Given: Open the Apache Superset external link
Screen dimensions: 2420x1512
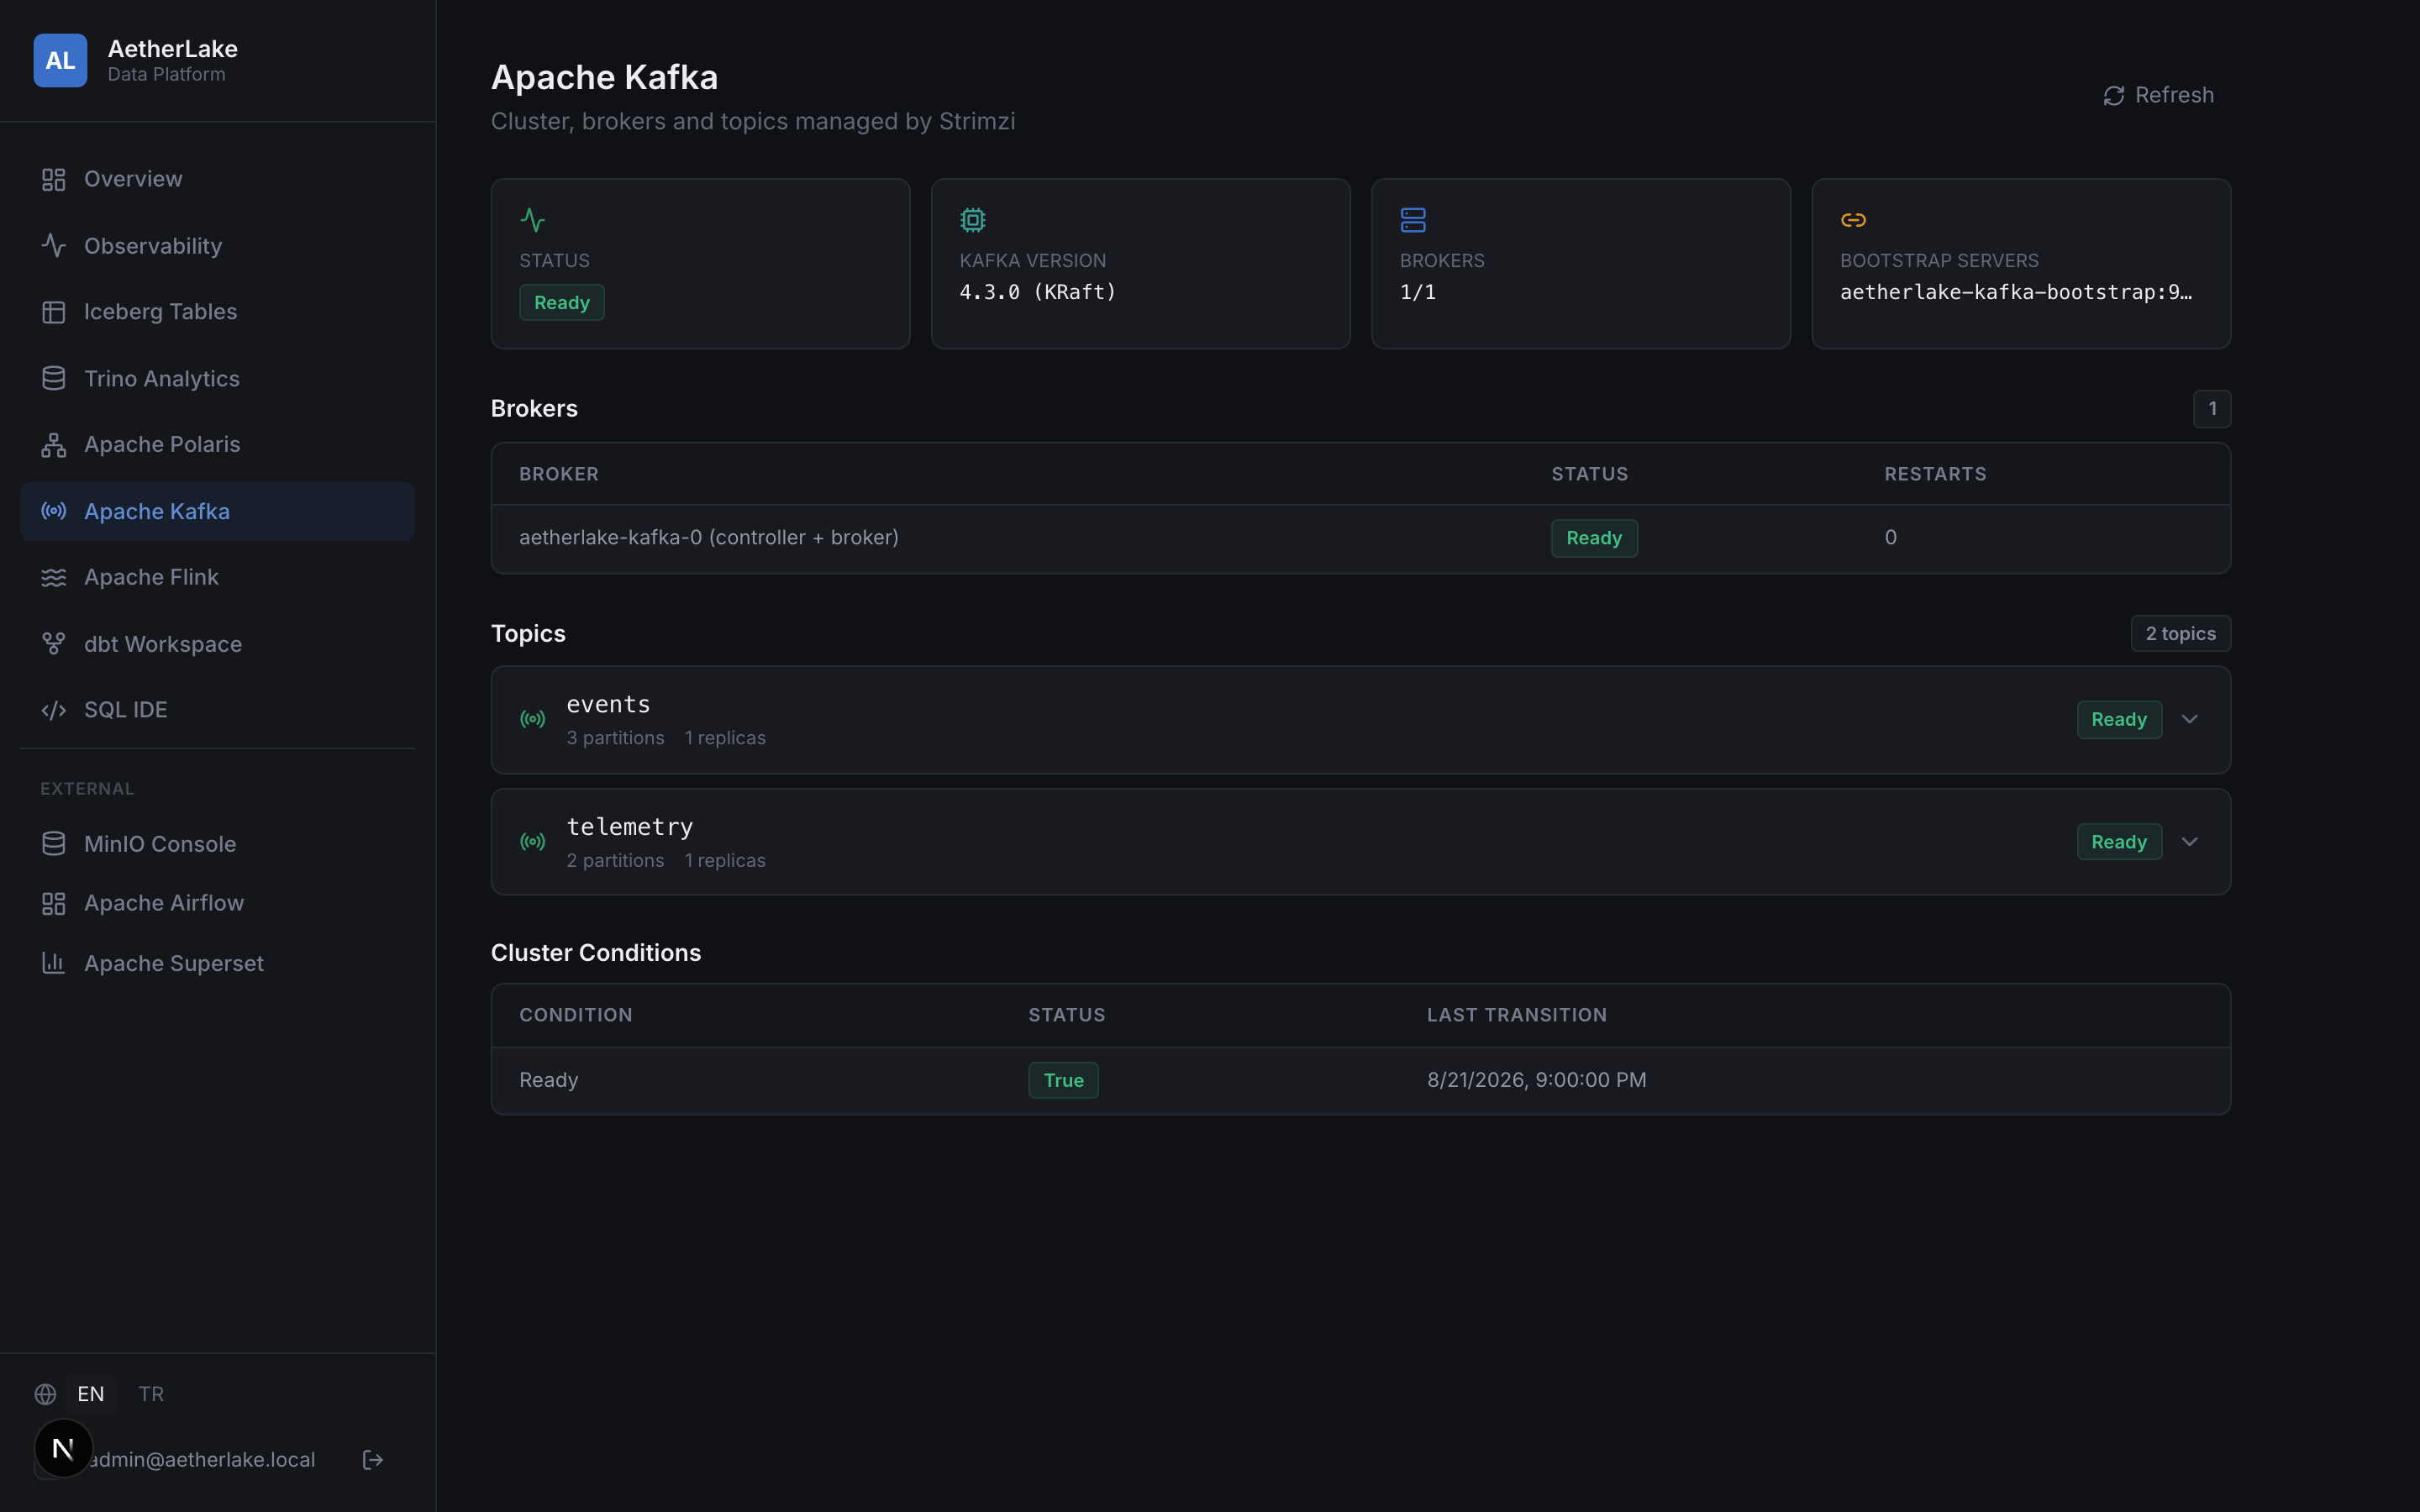Looking at the screenshot, I should coord(217,963).
